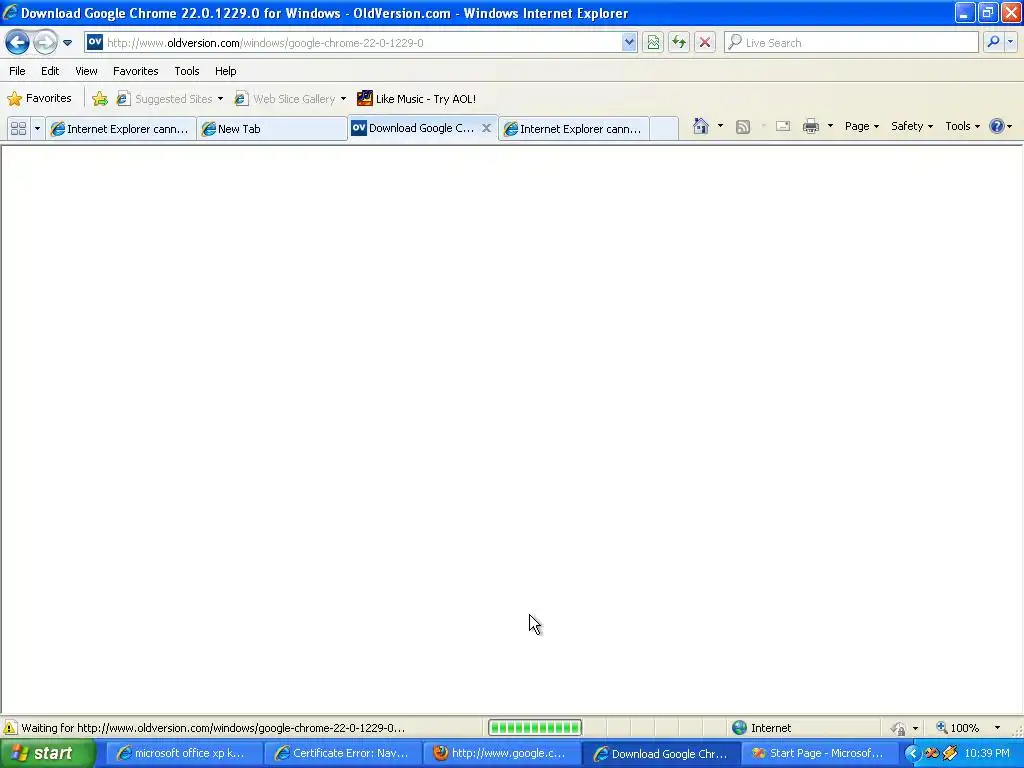Click the RSS Feeds icon
This screenshot has height=768, width=1024.
[743, 127]
